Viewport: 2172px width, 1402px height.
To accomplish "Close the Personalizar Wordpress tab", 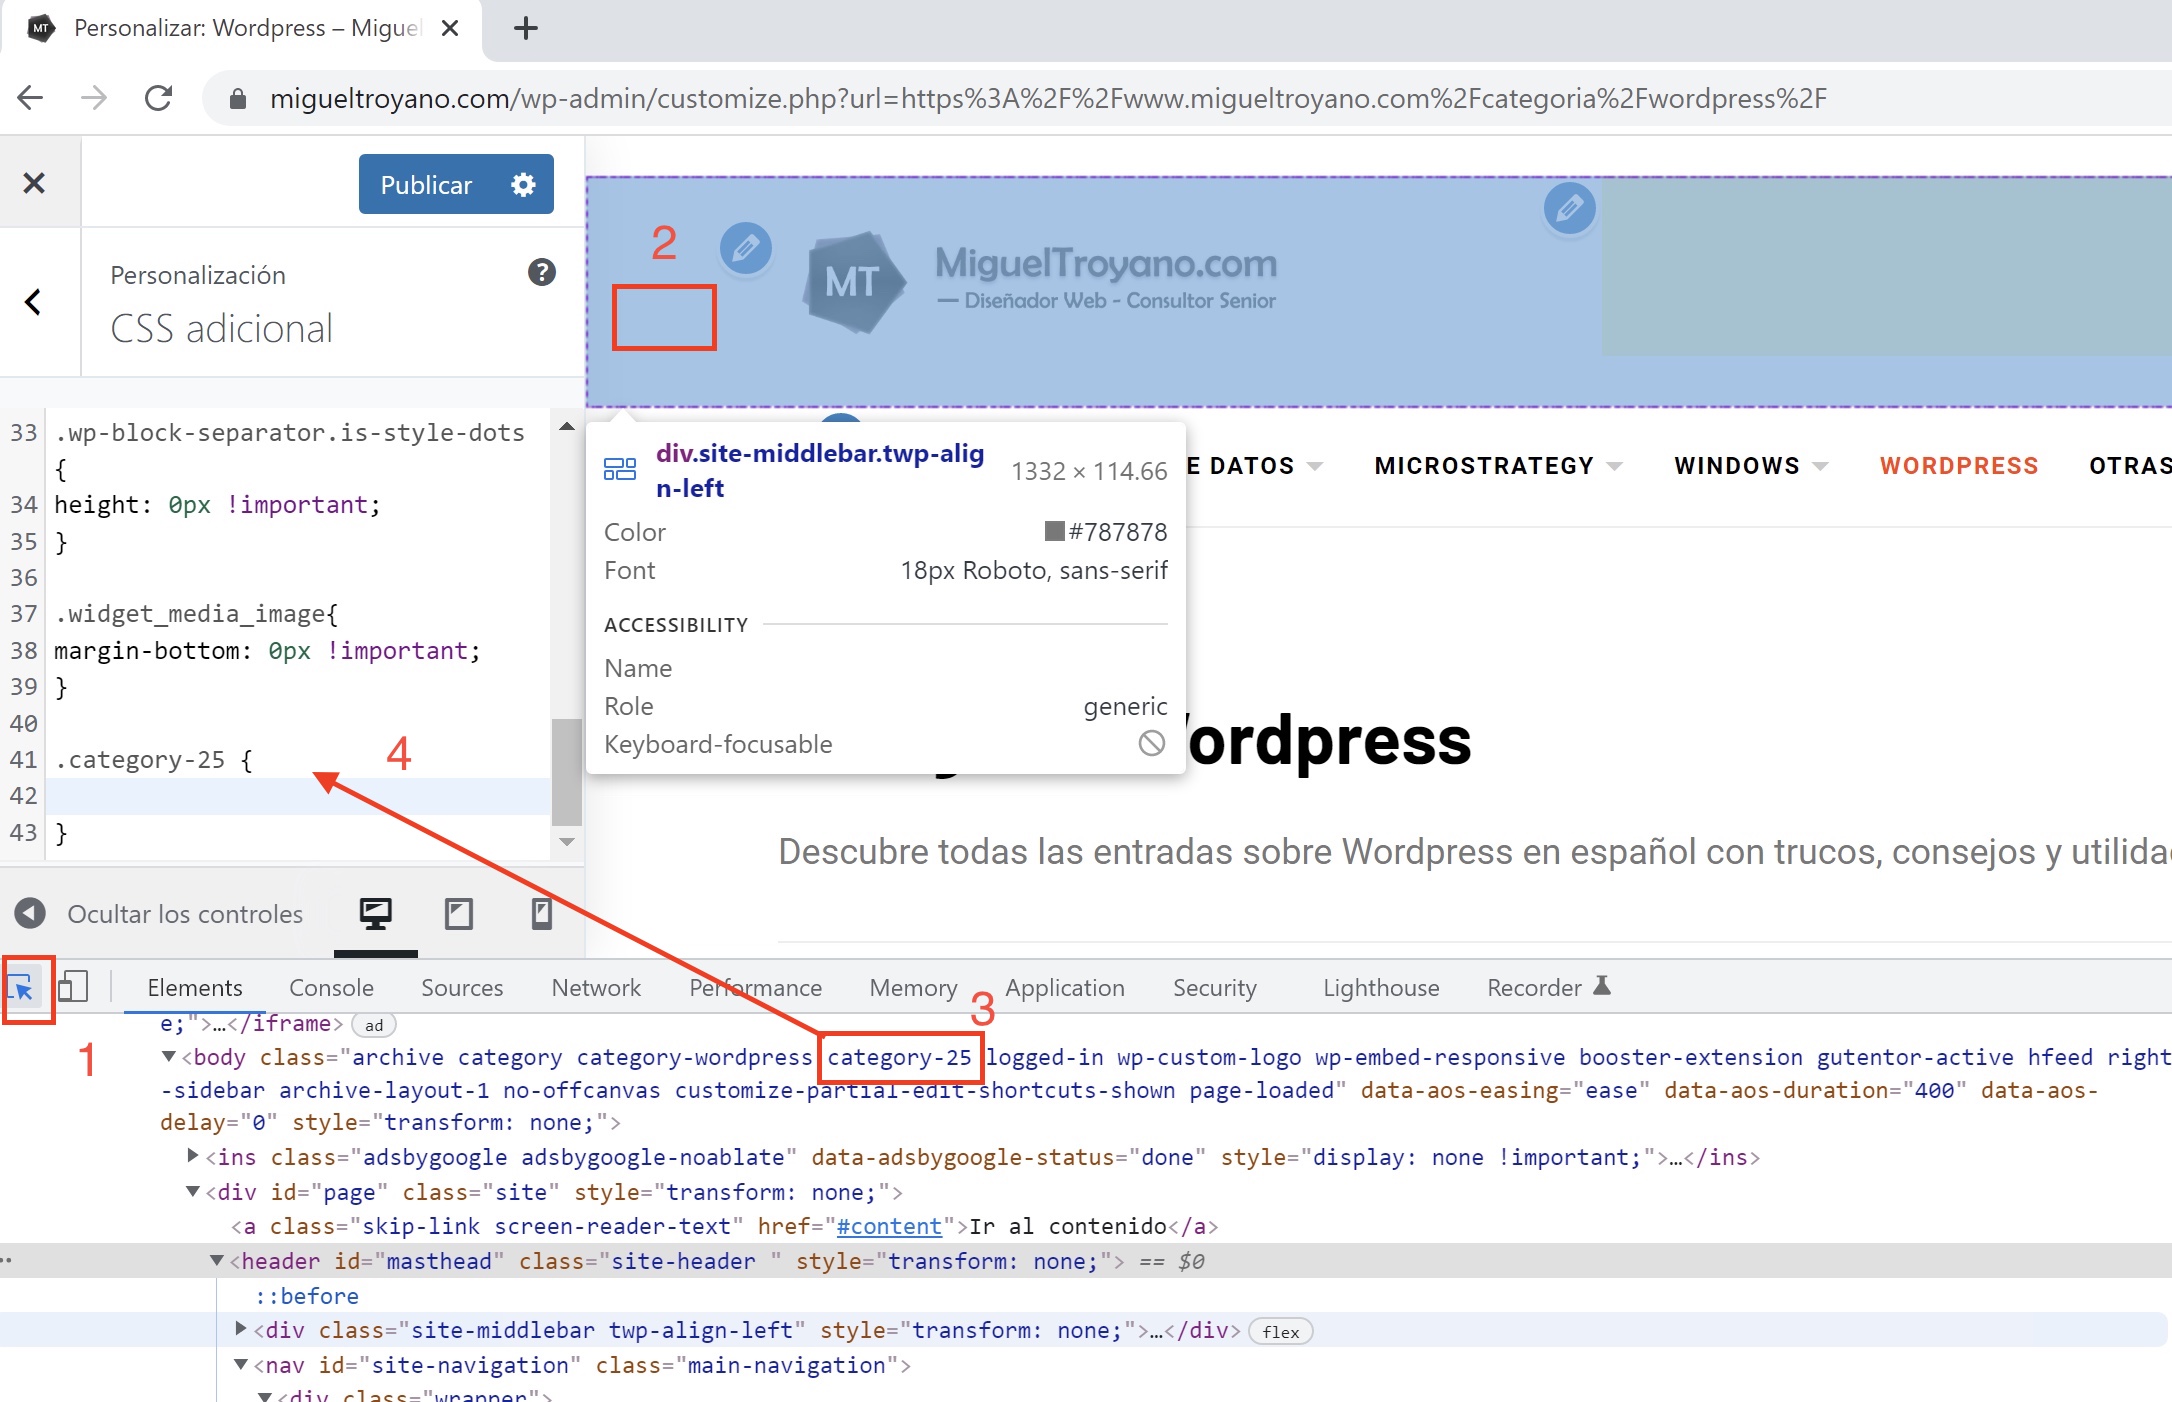I will point(450,28).
